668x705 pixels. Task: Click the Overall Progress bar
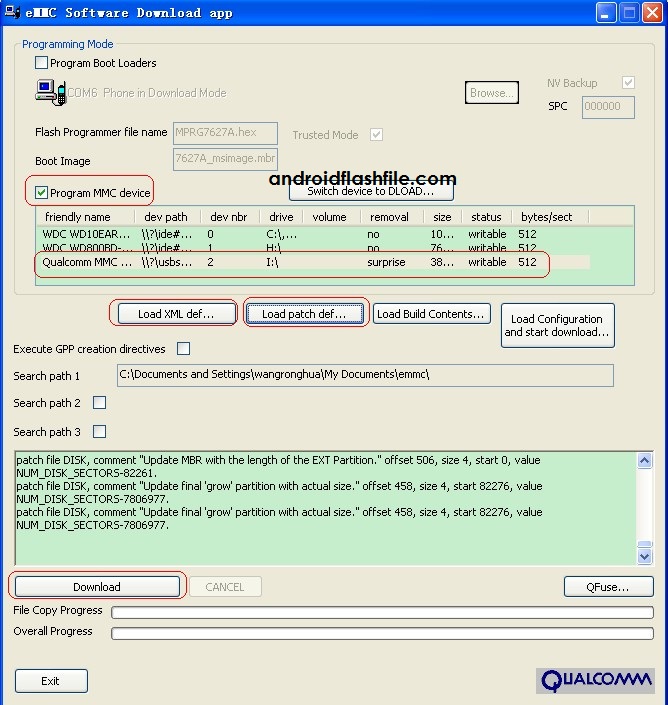382,633
